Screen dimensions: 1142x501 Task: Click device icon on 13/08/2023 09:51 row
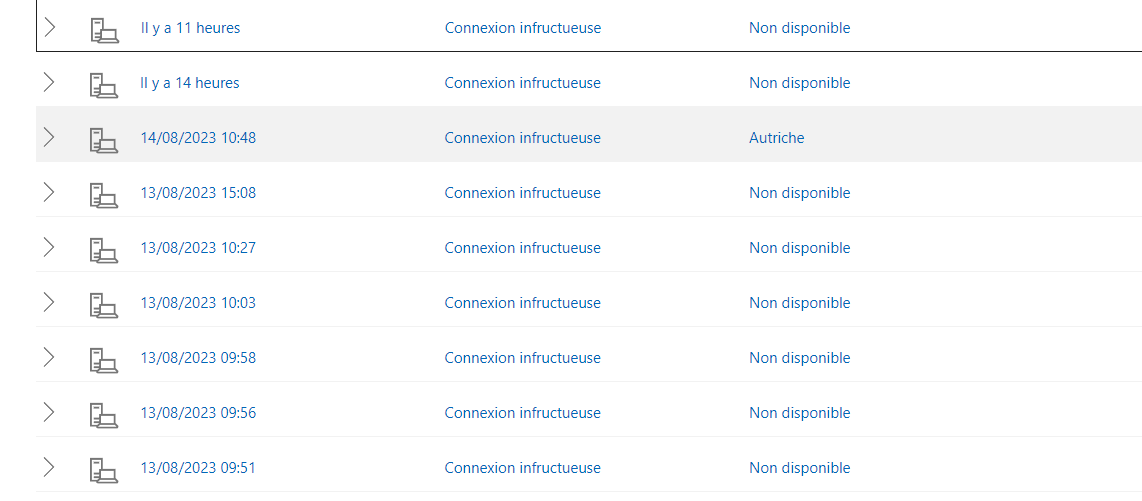pyautogui.click(x=104, y=470)
